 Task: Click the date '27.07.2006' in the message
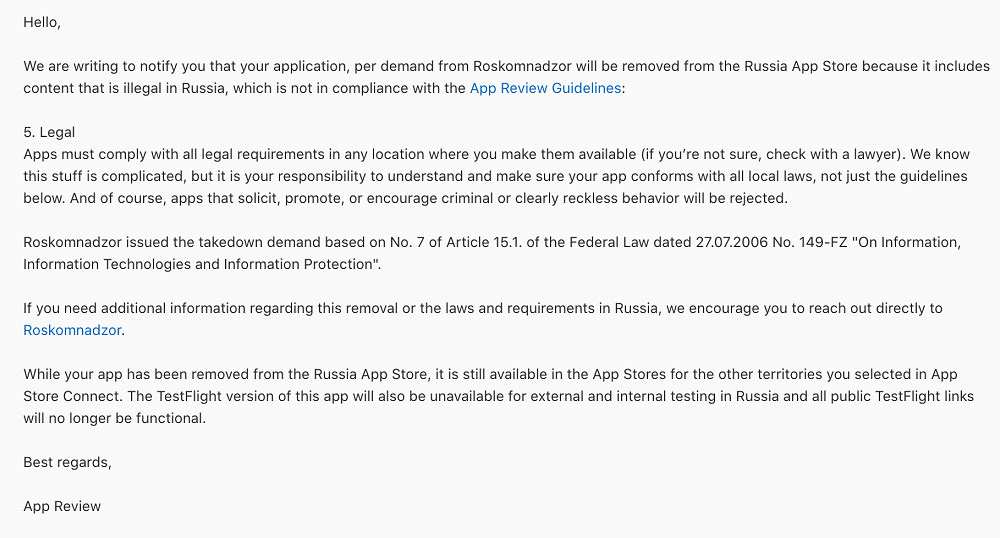732,242
